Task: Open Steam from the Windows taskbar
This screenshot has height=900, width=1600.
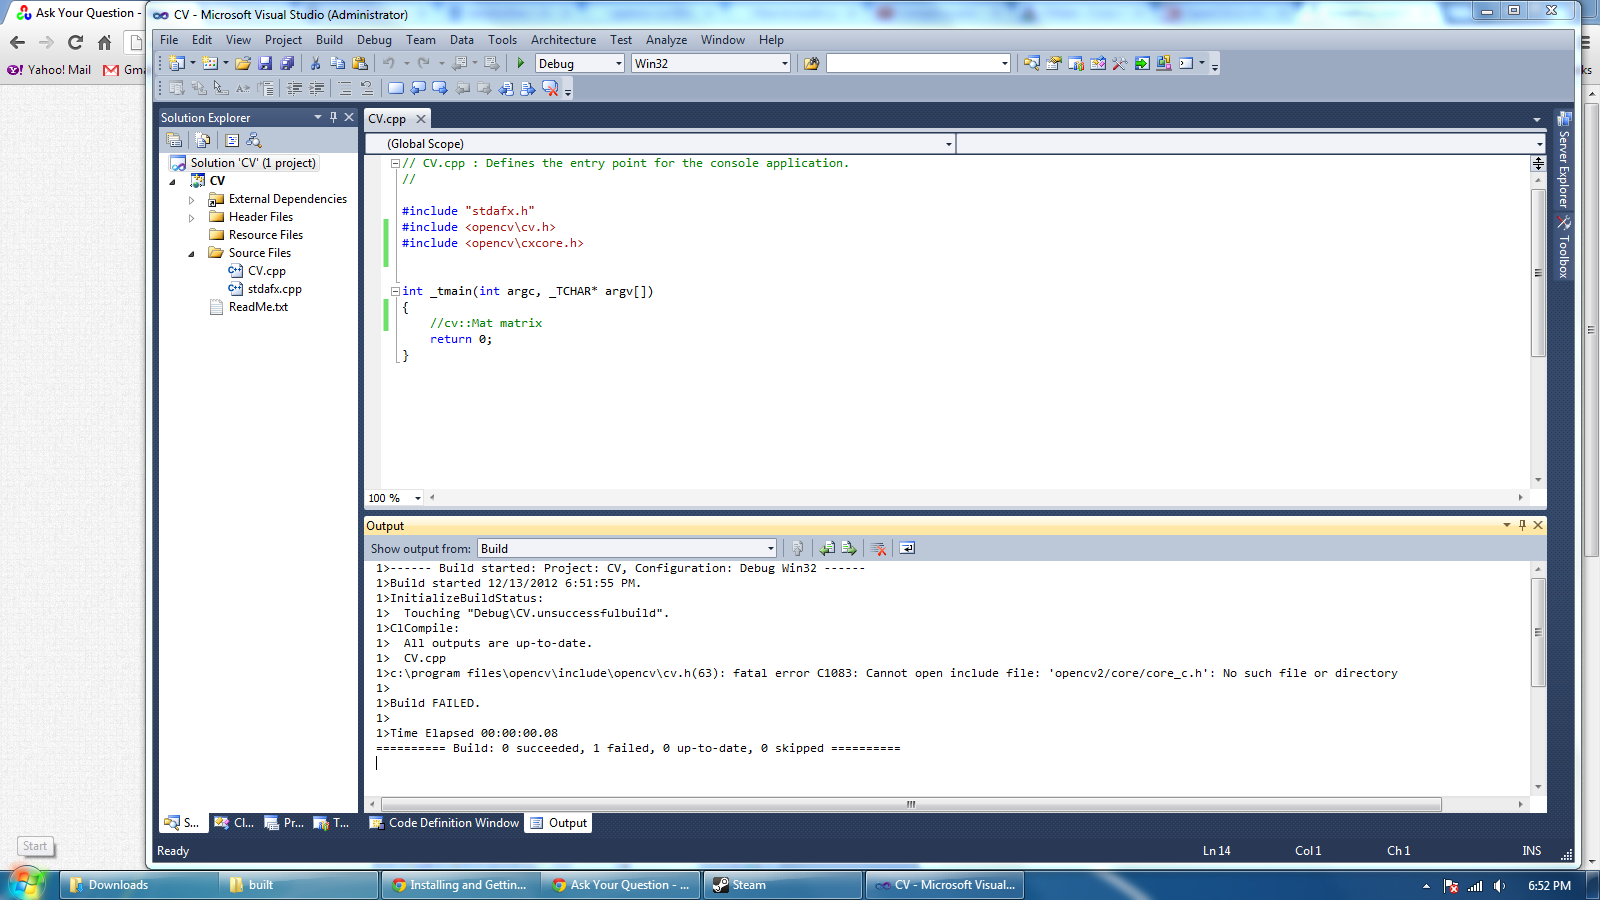Action: (x=783, y=885)
